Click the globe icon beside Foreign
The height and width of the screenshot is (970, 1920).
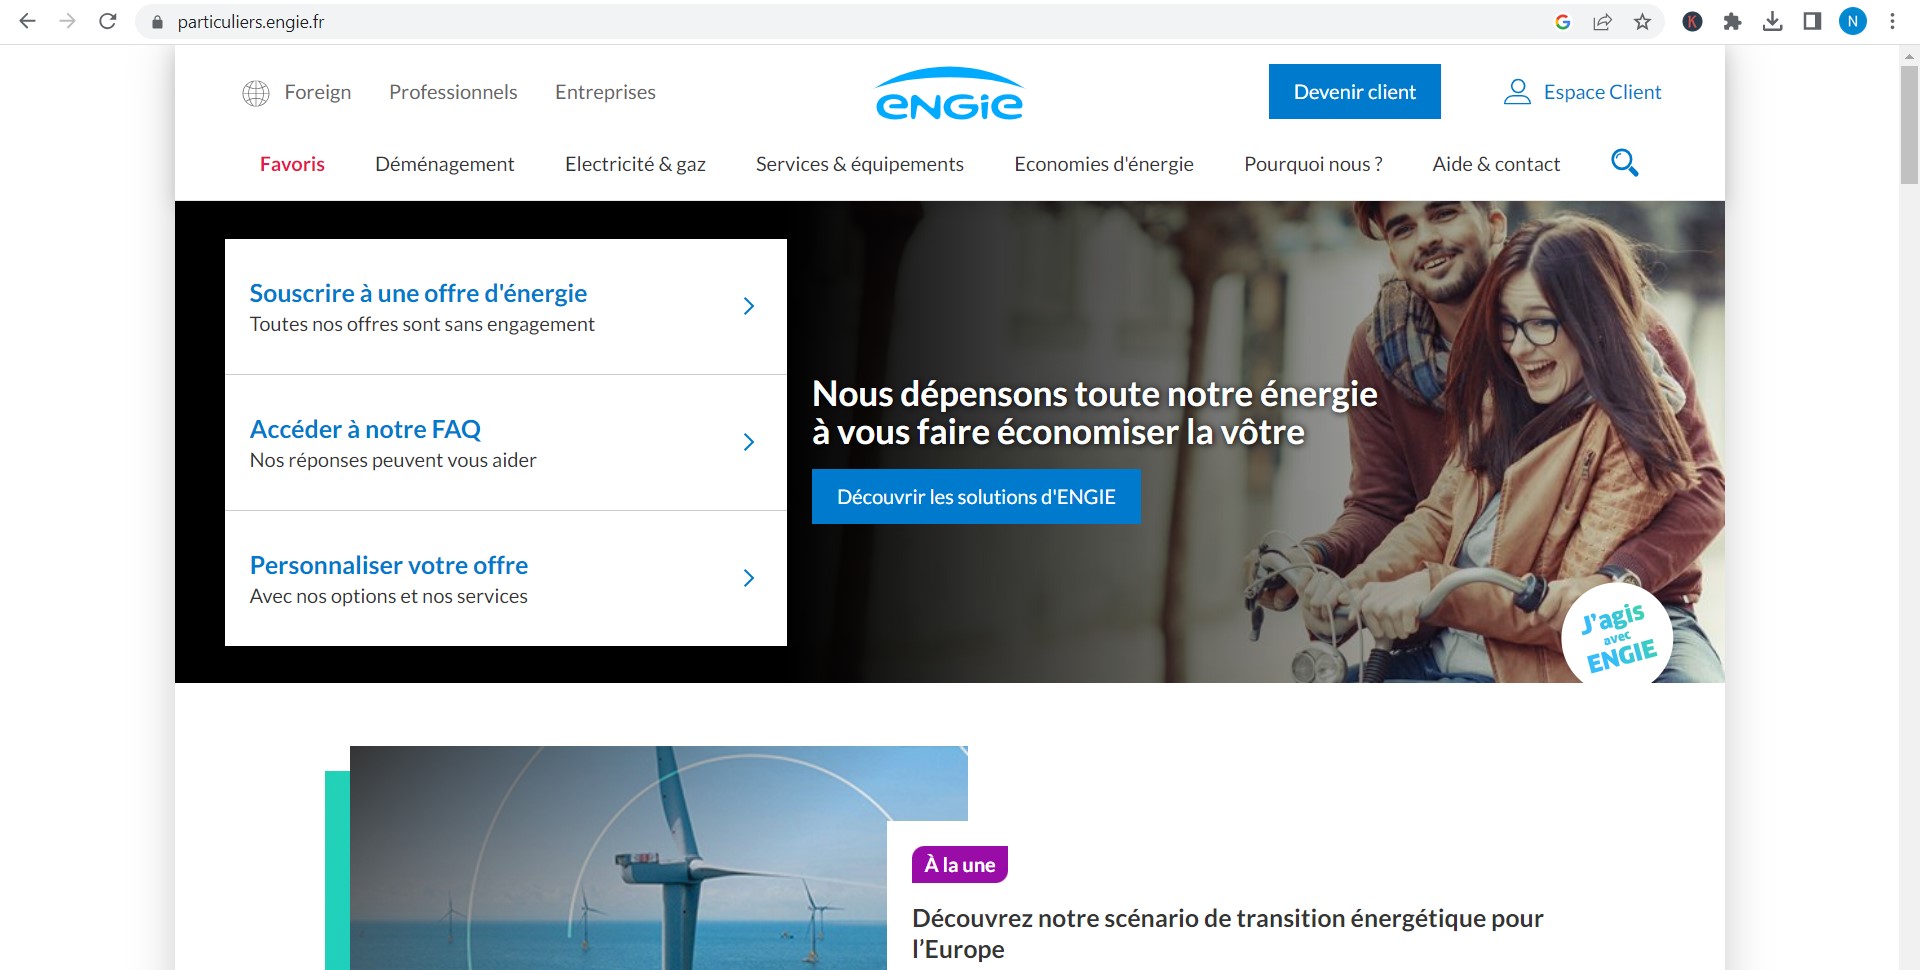256,93
